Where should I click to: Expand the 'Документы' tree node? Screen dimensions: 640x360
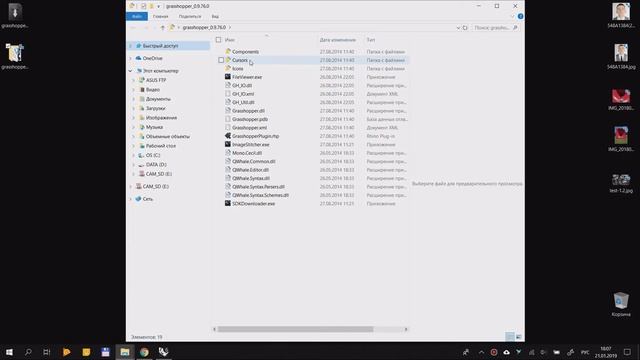tap(134, 99)
